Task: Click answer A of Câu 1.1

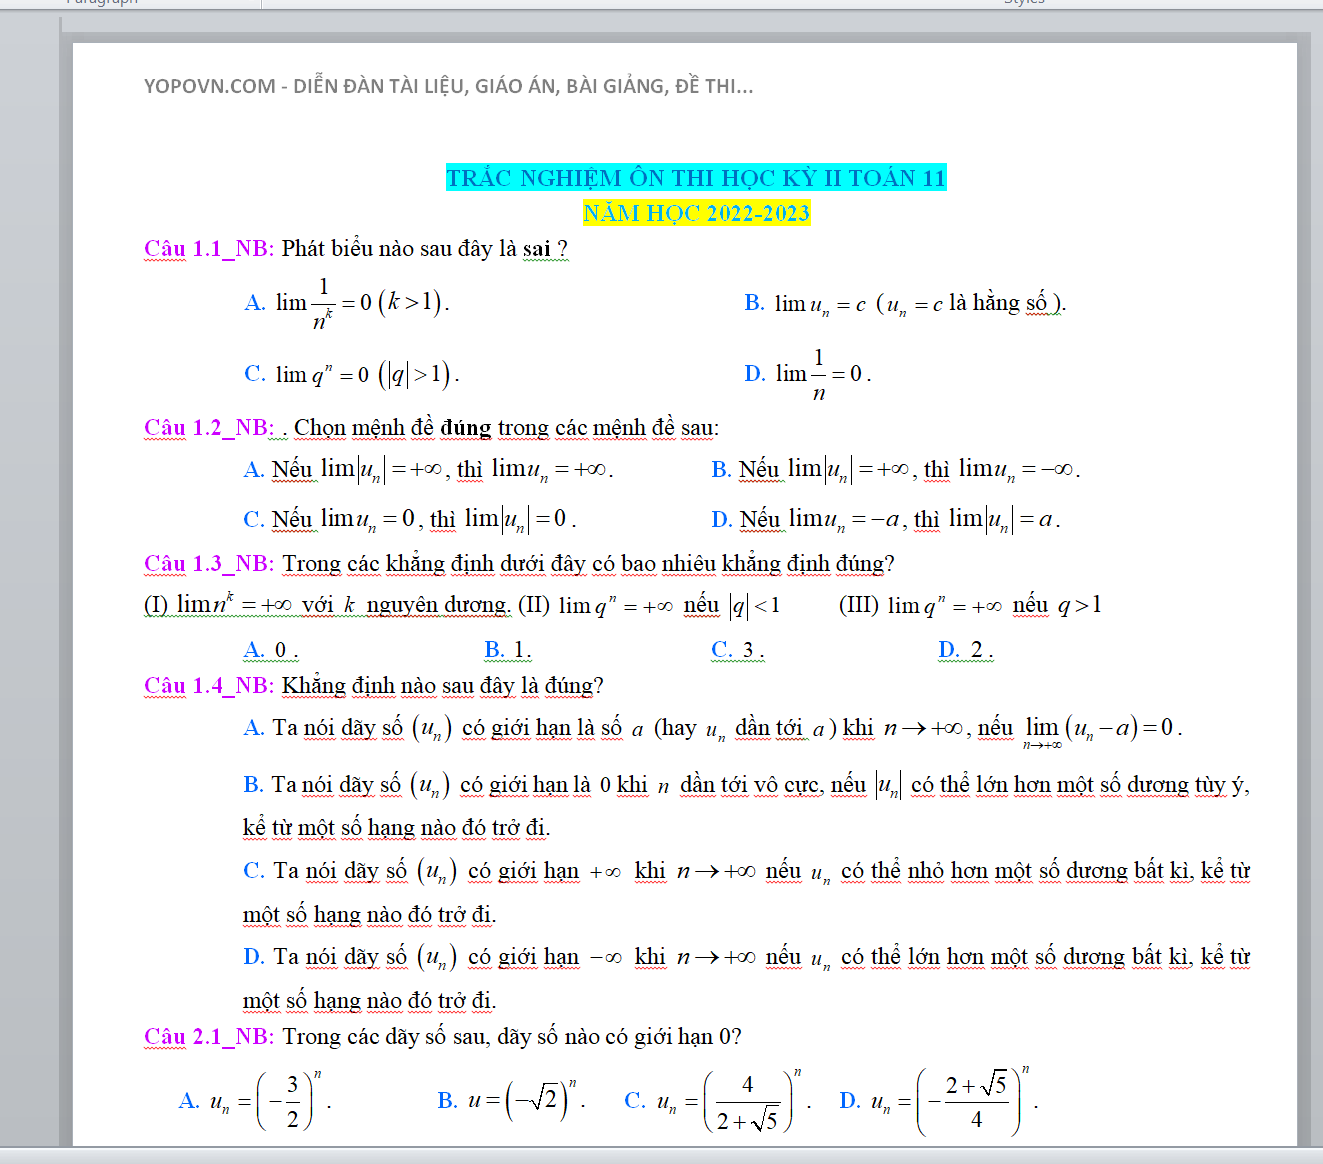Action: [x=347, y=303]
